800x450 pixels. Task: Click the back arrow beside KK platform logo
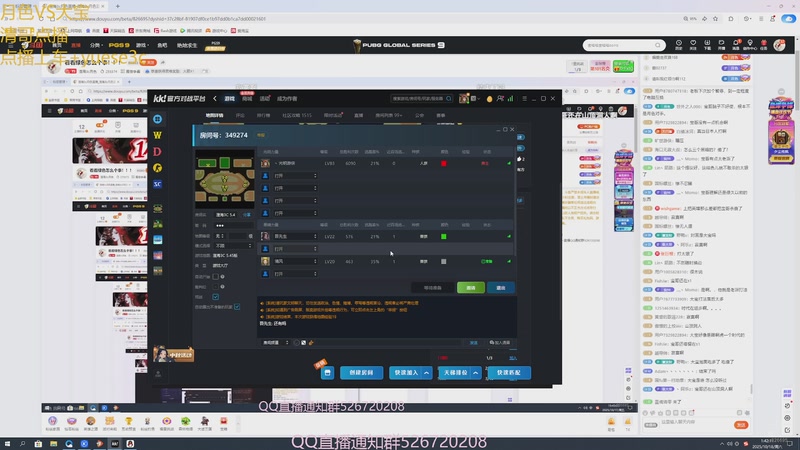click(215, 98)
